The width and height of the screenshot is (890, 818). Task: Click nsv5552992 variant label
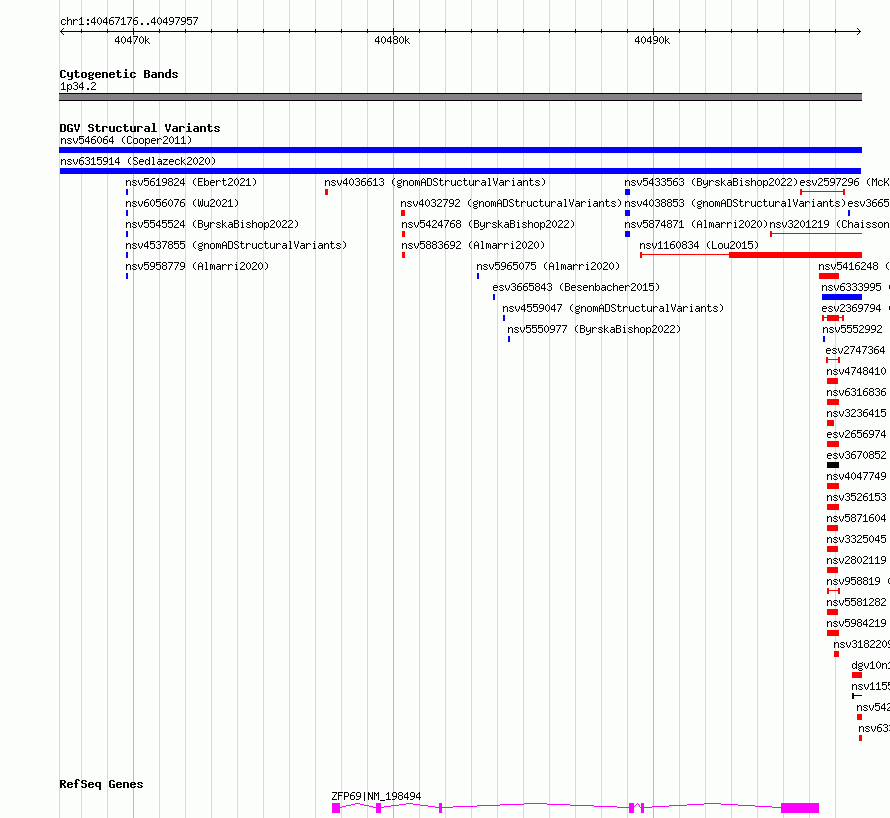coord(853,329)
